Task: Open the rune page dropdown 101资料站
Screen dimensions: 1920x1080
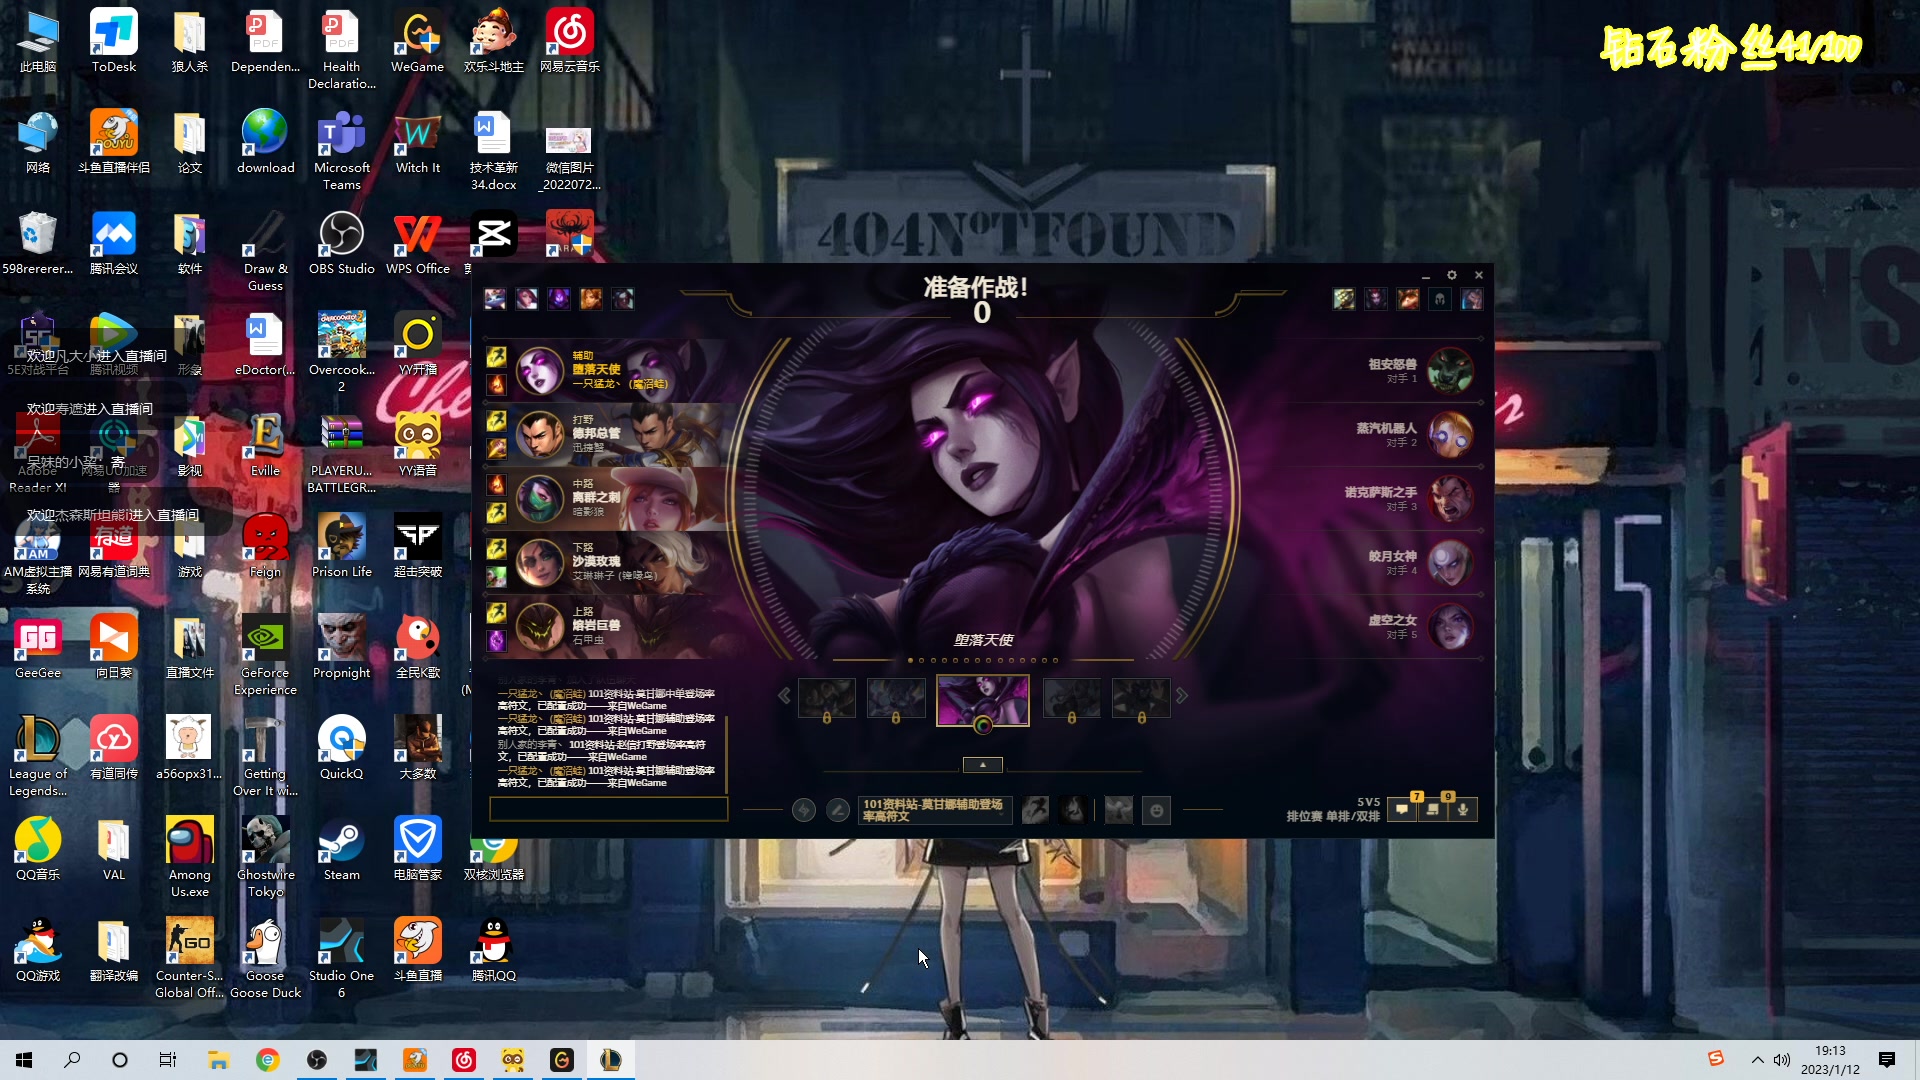Action: (935, 810)
